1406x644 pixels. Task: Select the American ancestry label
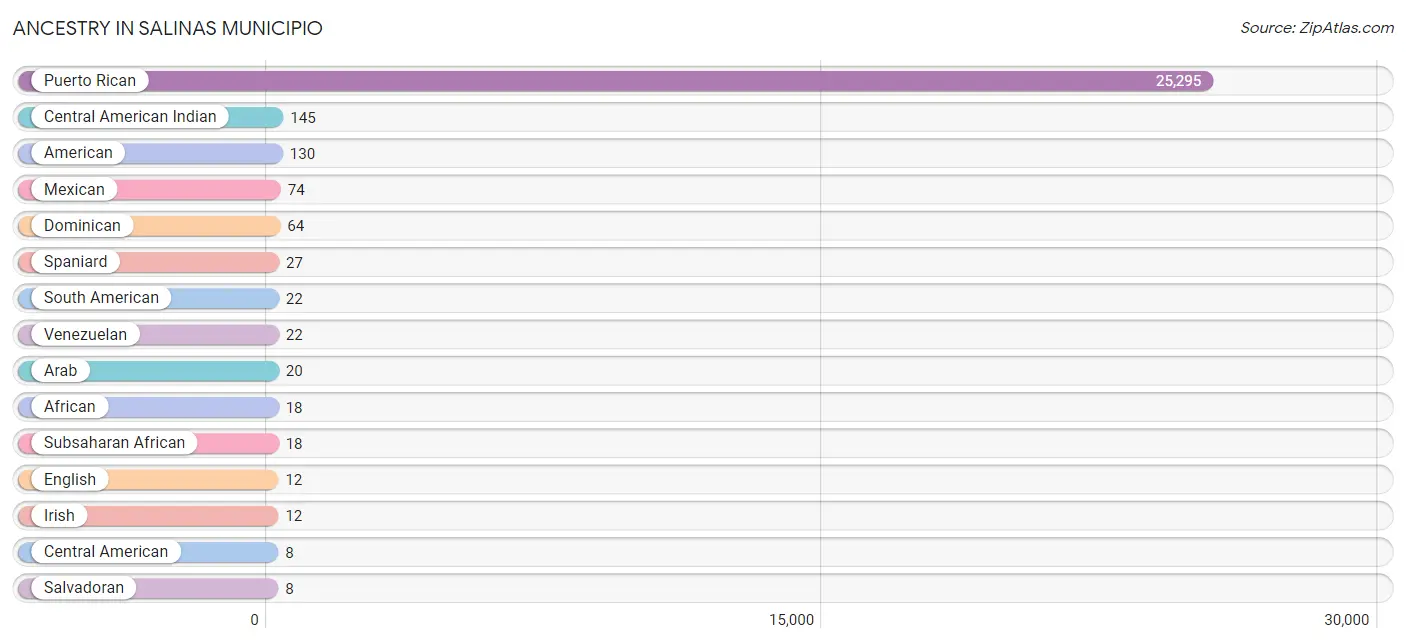78,153
